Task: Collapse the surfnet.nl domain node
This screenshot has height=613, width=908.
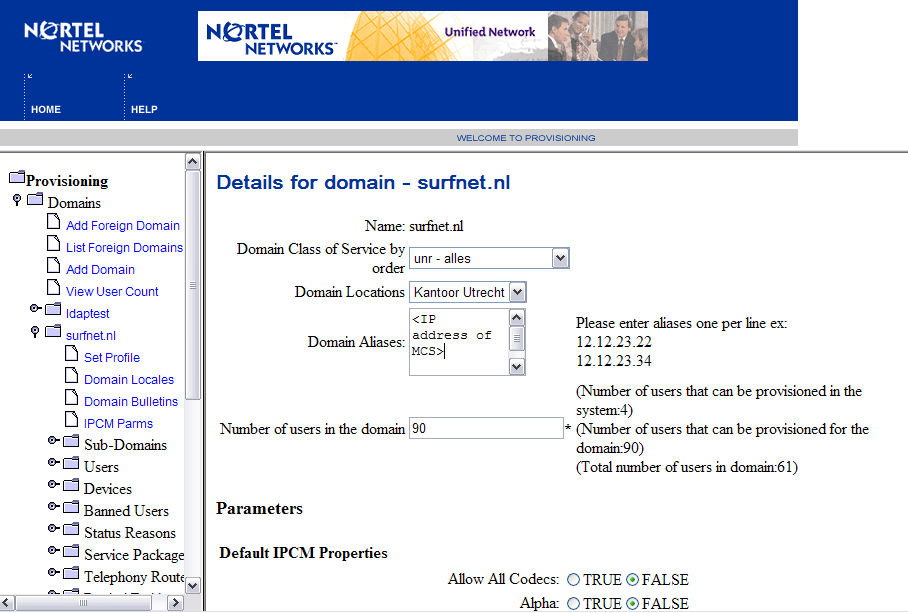Action: 35,332
